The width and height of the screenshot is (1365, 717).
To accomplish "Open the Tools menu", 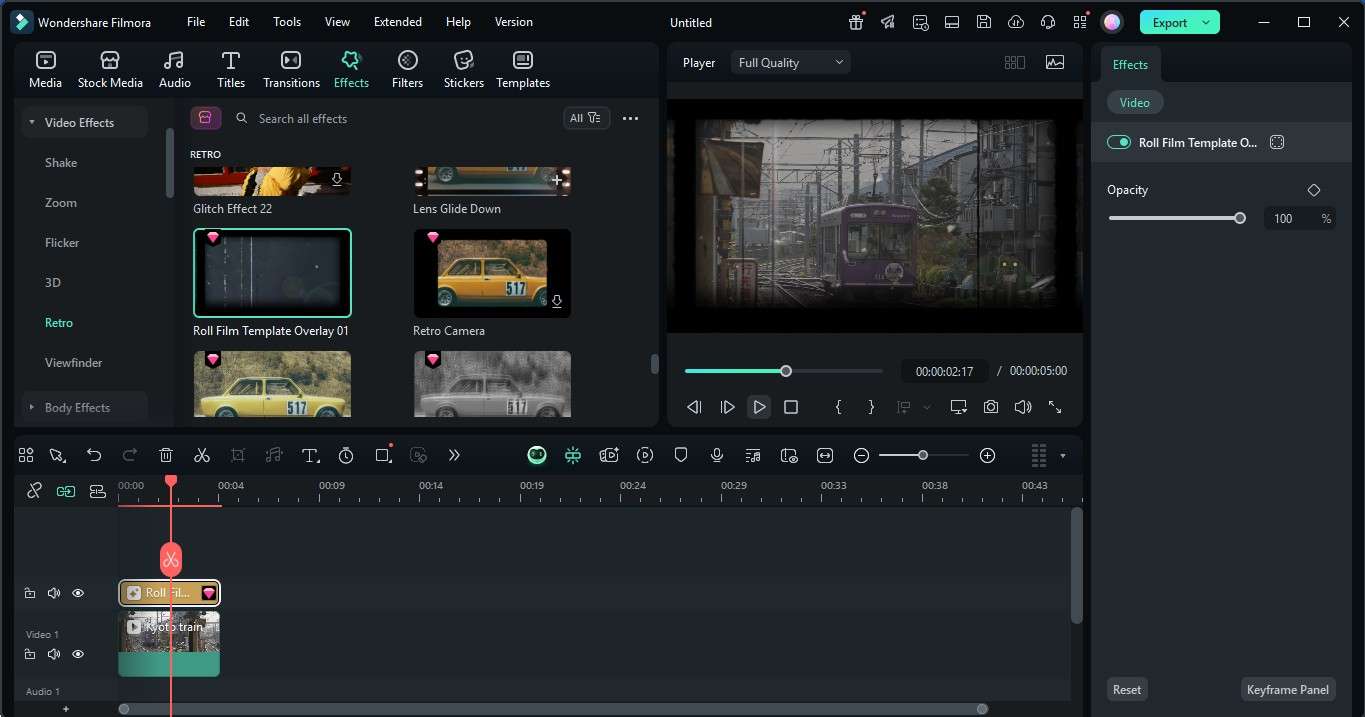I will (287, 22).
